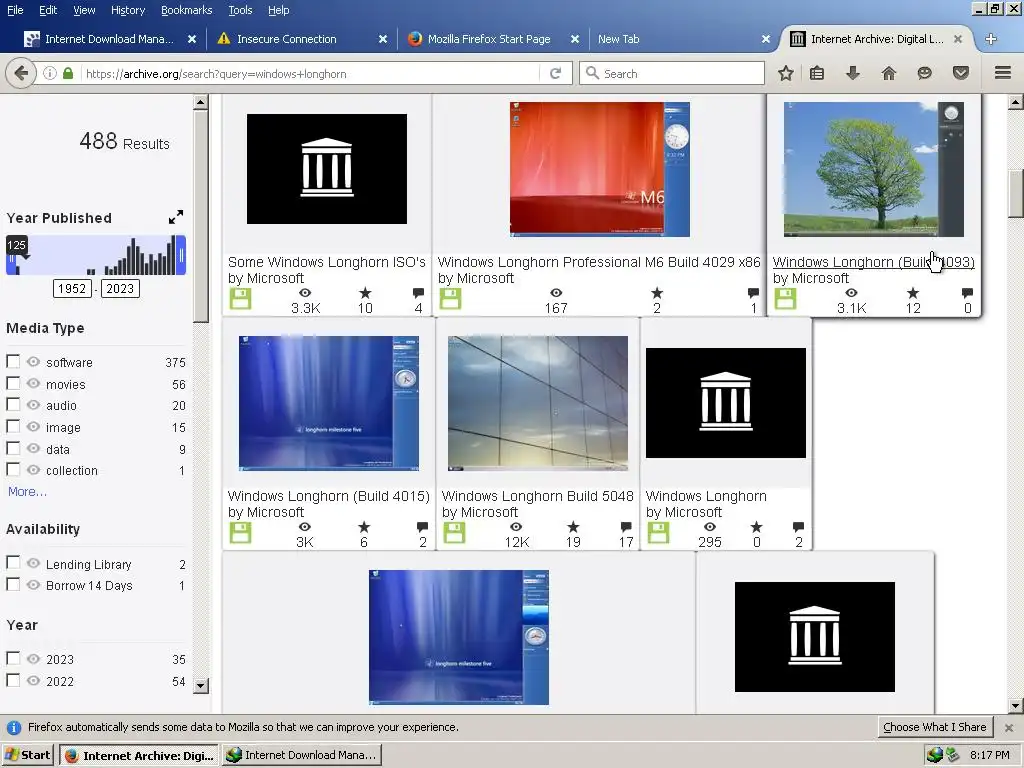Screen dimensions: 1024x768
Task: Click the archive.org URL address bar
Action: pyautogui.click(x=310, y=73)
